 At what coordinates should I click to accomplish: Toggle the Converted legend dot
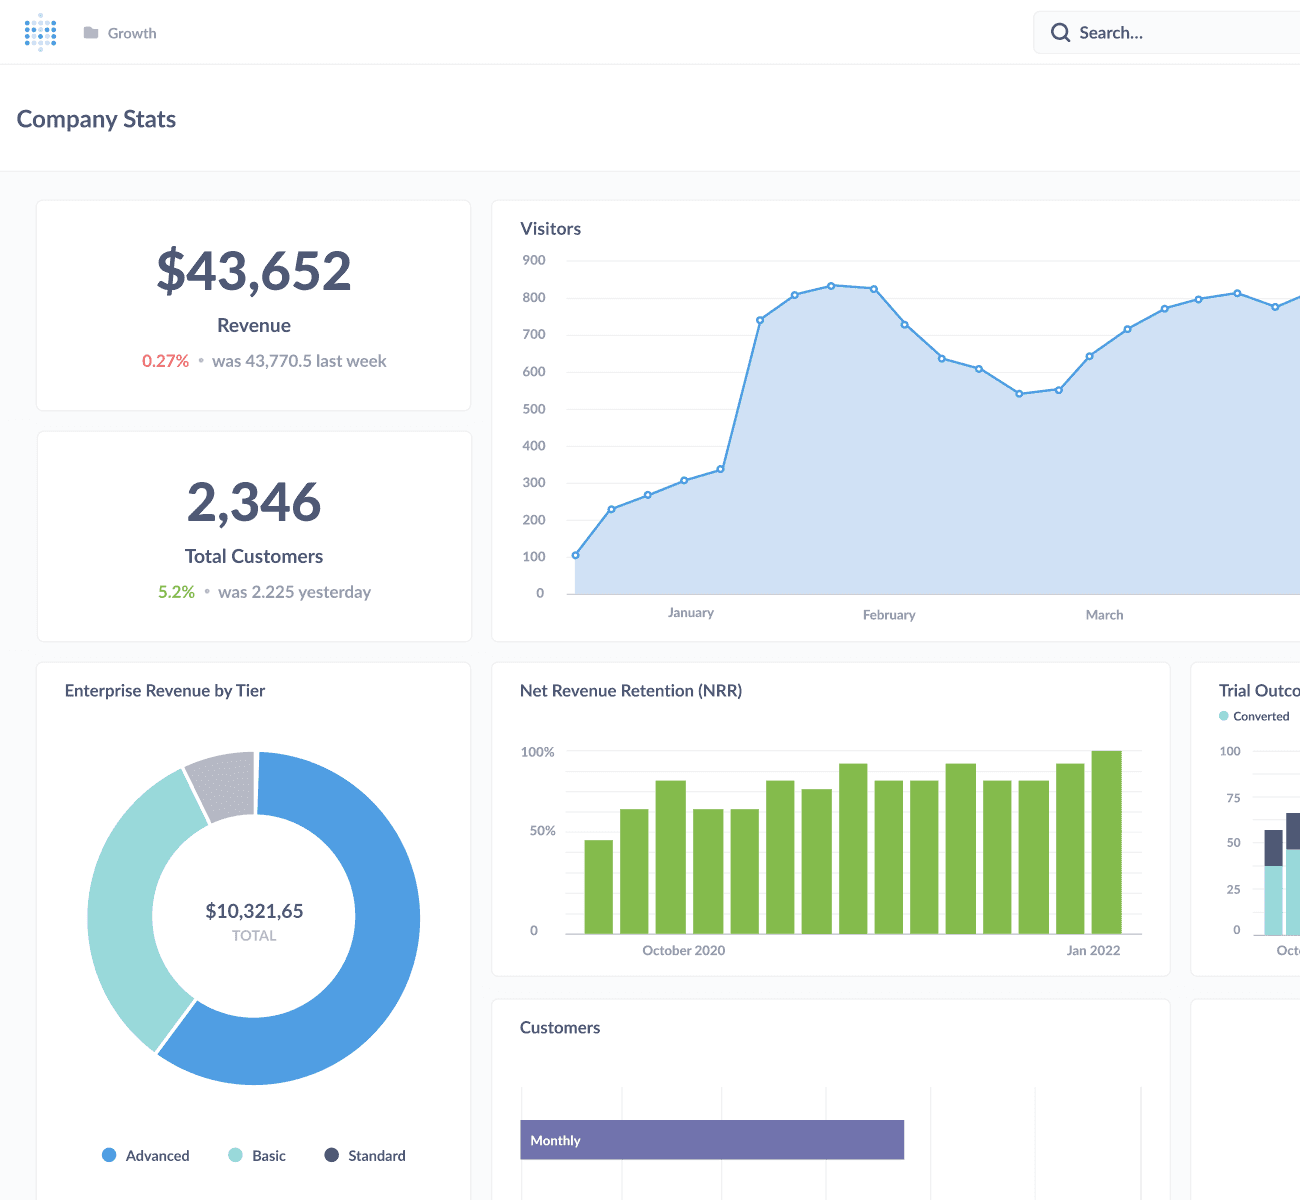[1224, 716]
